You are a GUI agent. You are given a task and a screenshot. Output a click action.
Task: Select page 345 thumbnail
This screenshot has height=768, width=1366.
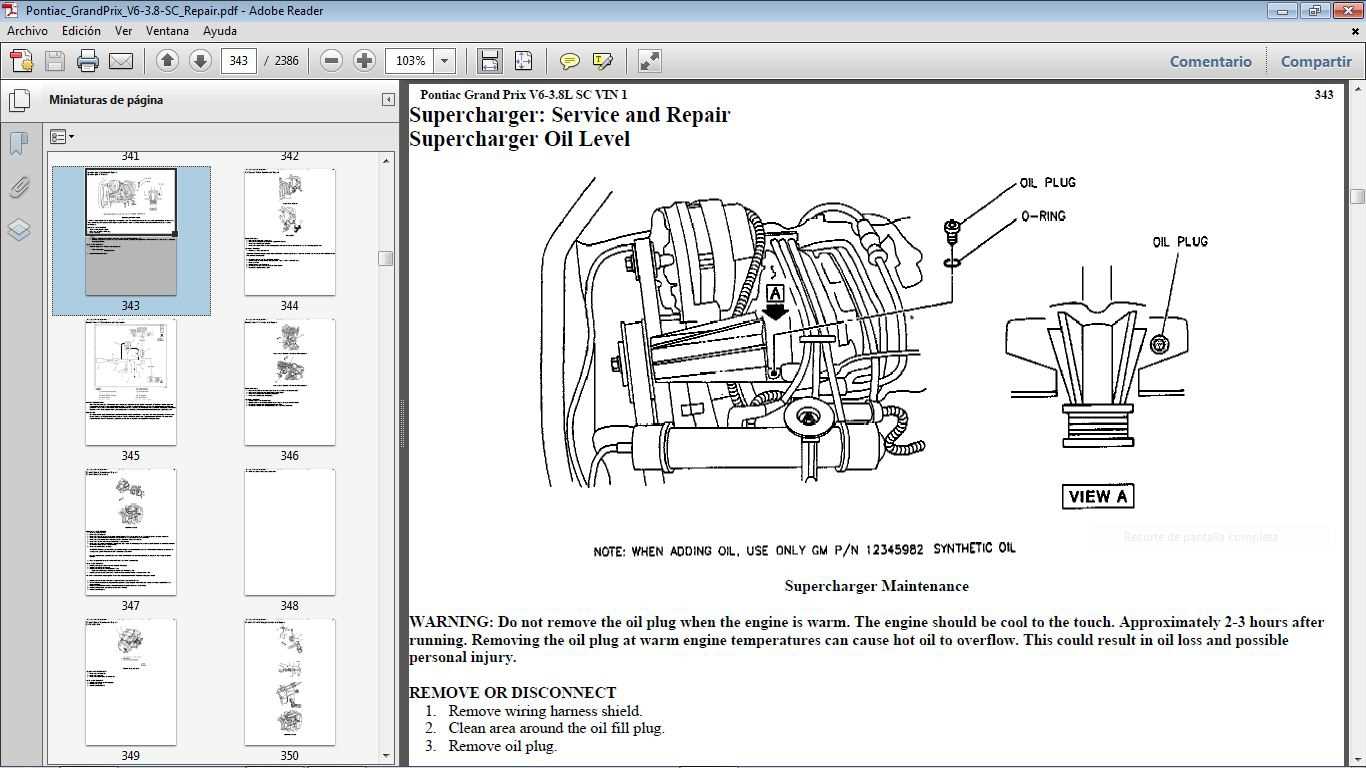click(131, 382)
